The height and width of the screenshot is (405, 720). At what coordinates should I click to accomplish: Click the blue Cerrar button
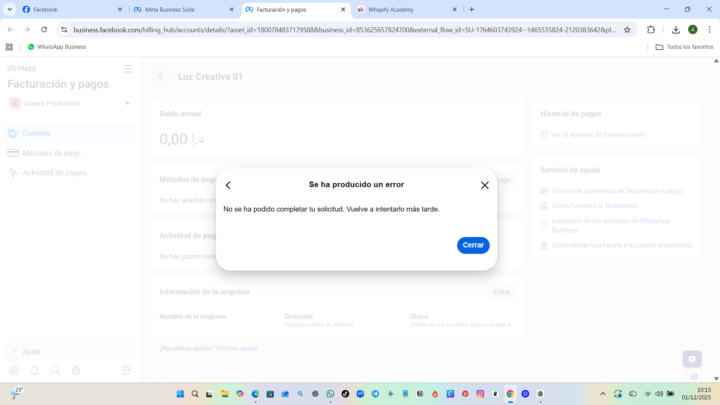473,245
